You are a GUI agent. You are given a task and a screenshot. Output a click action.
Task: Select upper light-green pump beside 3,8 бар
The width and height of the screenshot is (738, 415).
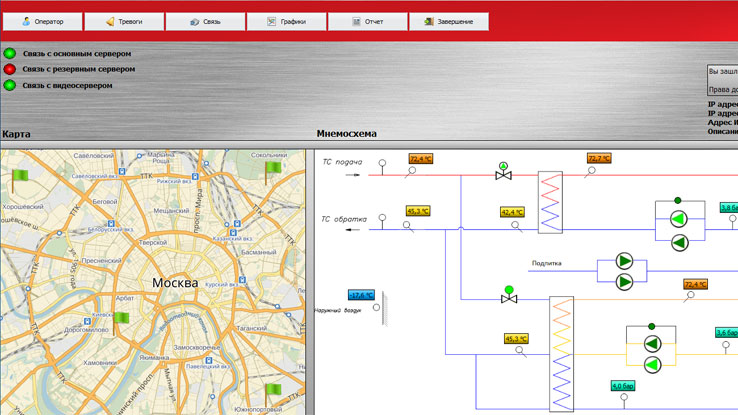point(679,219)
